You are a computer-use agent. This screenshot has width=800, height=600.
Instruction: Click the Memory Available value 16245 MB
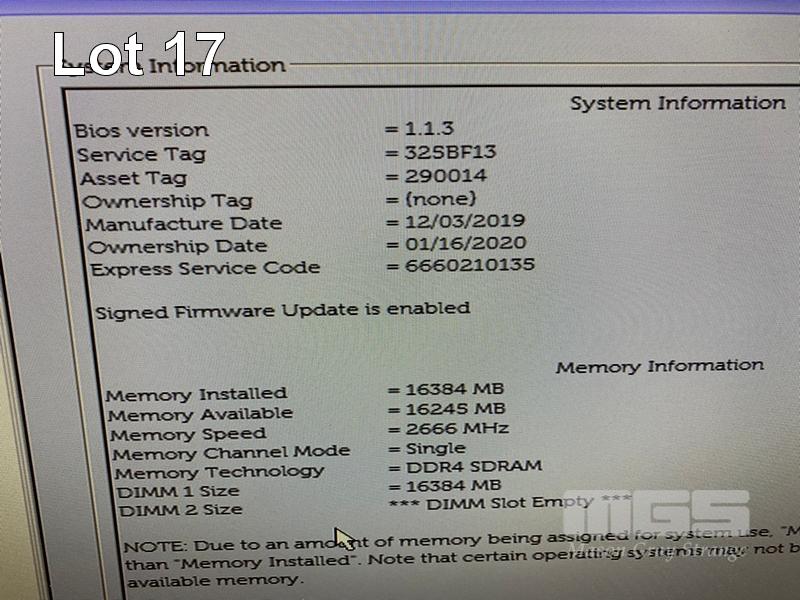[456, 409]
